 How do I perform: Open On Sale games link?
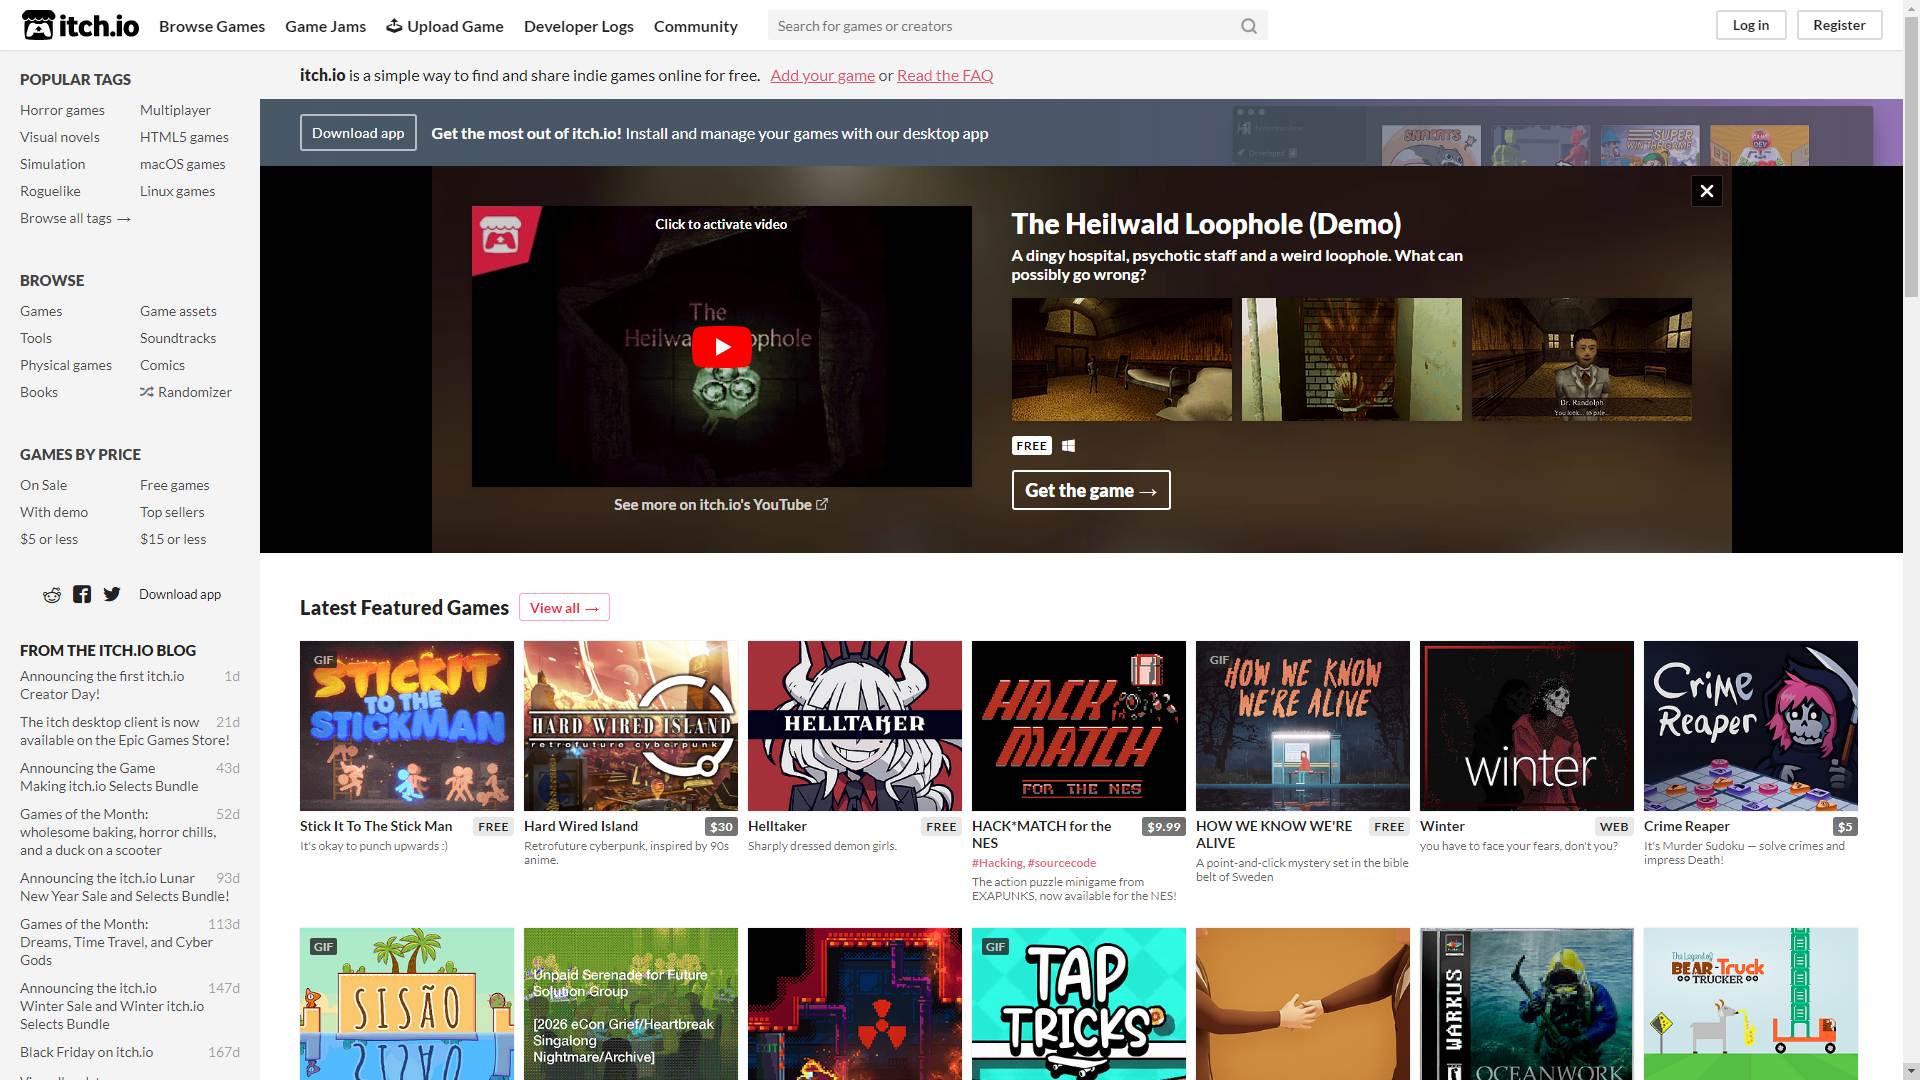[x=44, y=485]
